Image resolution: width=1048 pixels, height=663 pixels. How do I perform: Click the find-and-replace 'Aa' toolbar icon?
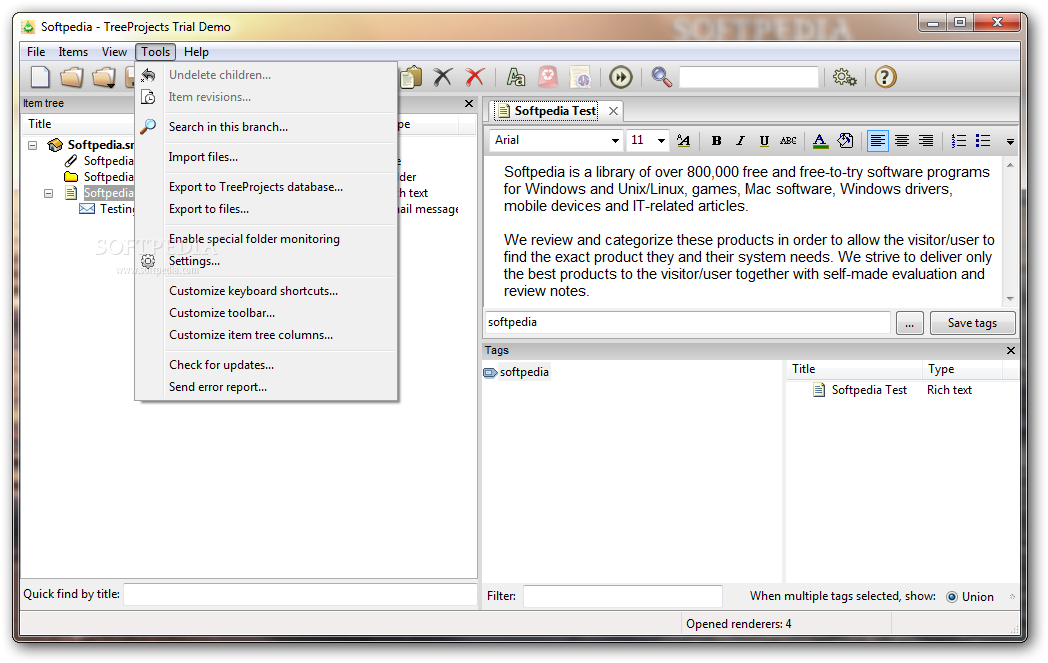515,78
